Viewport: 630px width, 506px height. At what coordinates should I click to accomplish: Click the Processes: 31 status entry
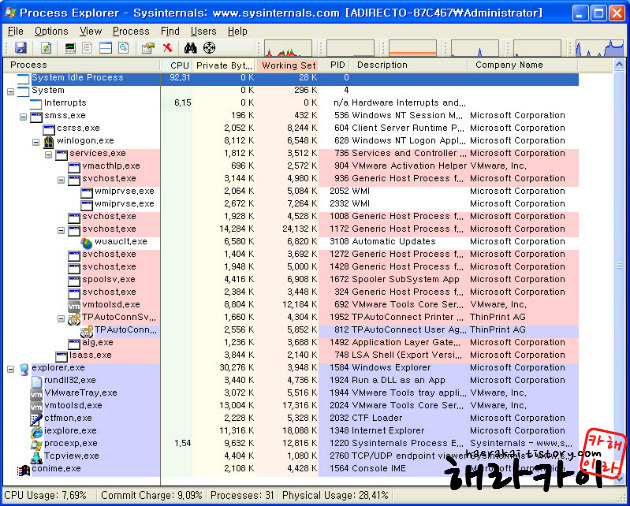pos(242,496)
